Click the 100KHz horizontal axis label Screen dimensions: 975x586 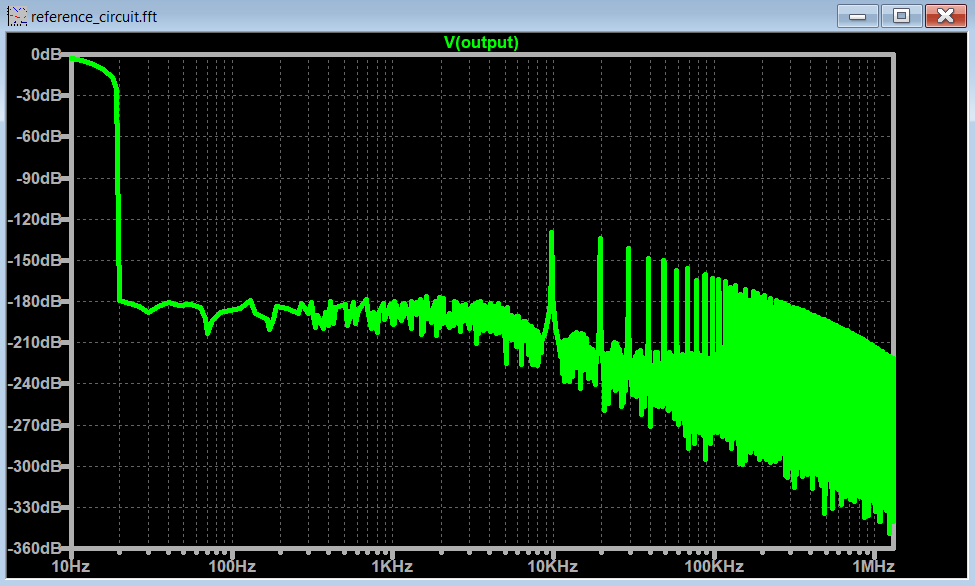click(713, 566)
